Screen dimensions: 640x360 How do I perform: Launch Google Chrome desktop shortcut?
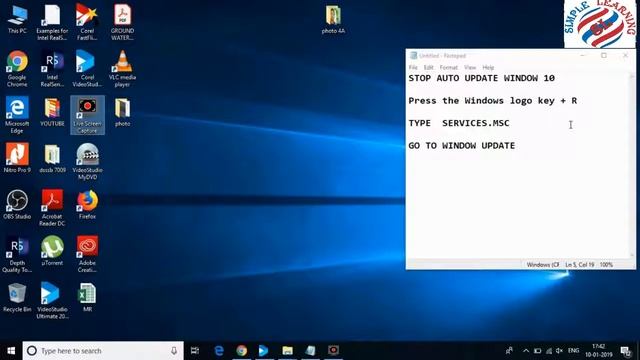17,69
